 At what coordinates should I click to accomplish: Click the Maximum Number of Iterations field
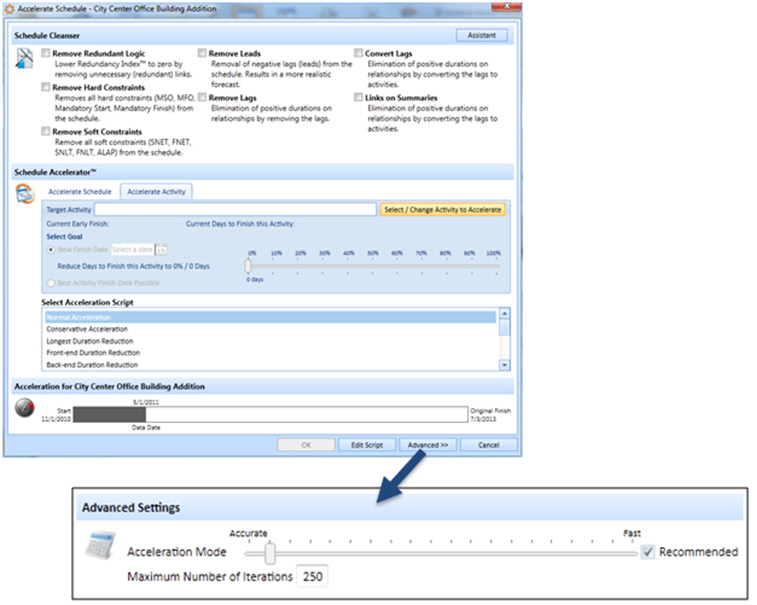[x=312, y=577]
